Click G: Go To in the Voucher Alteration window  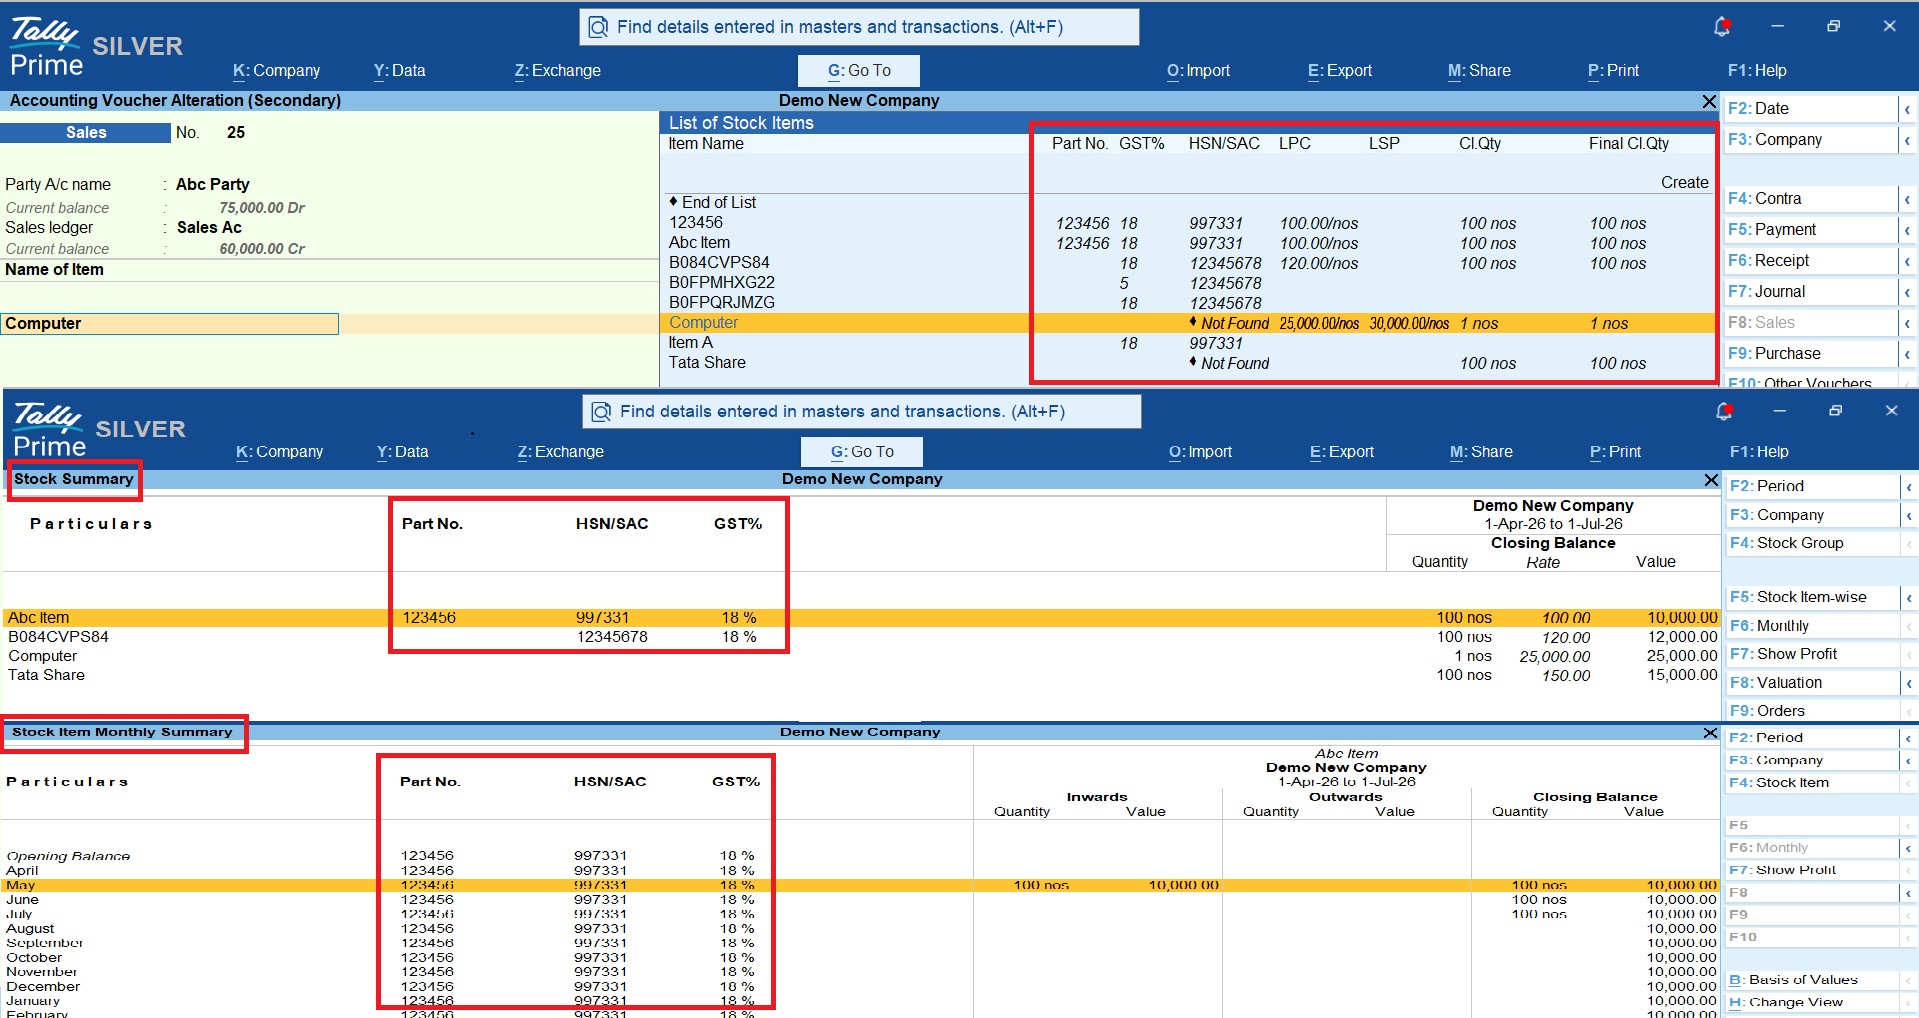point(859,71)
